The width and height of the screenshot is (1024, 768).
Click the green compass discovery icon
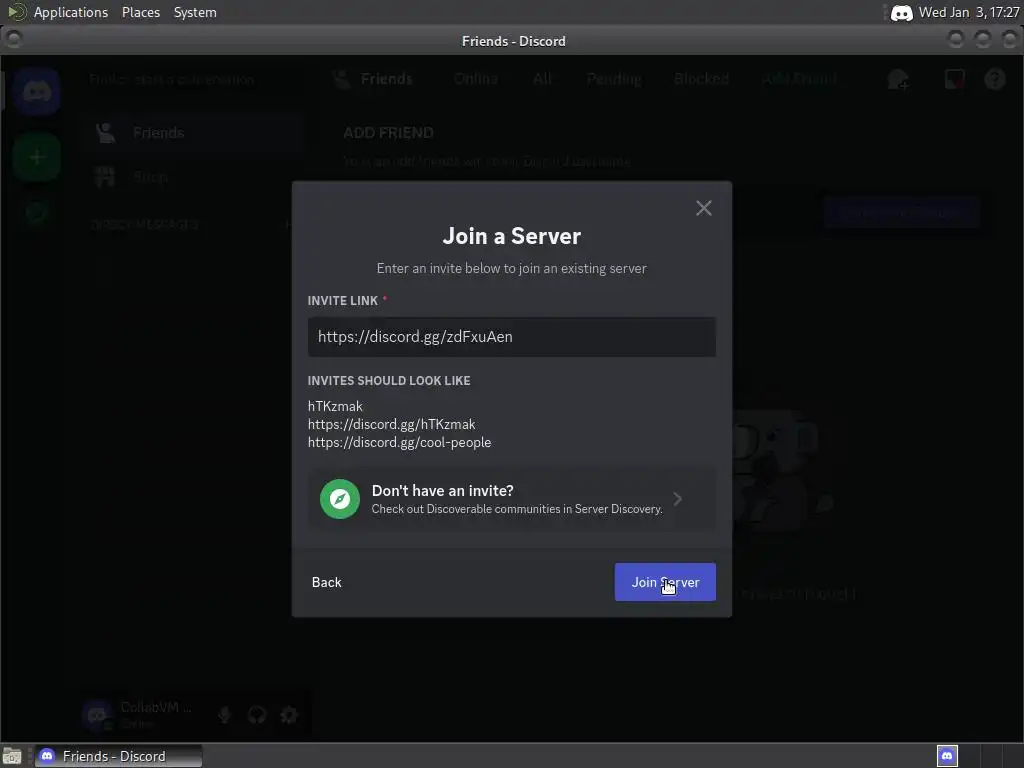340,499
